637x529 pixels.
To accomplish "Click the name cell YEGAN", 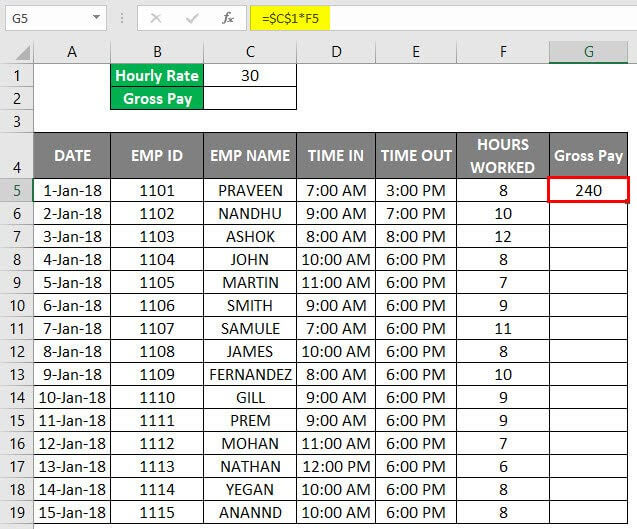I will (250, 490).
